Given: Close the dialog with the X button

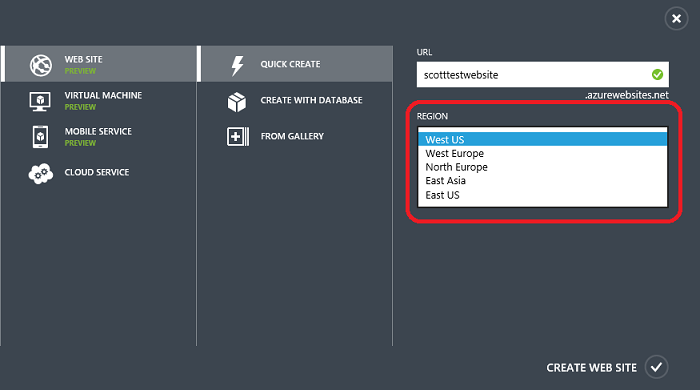Looking at the screenshot, I should click(x=676, y=18).
